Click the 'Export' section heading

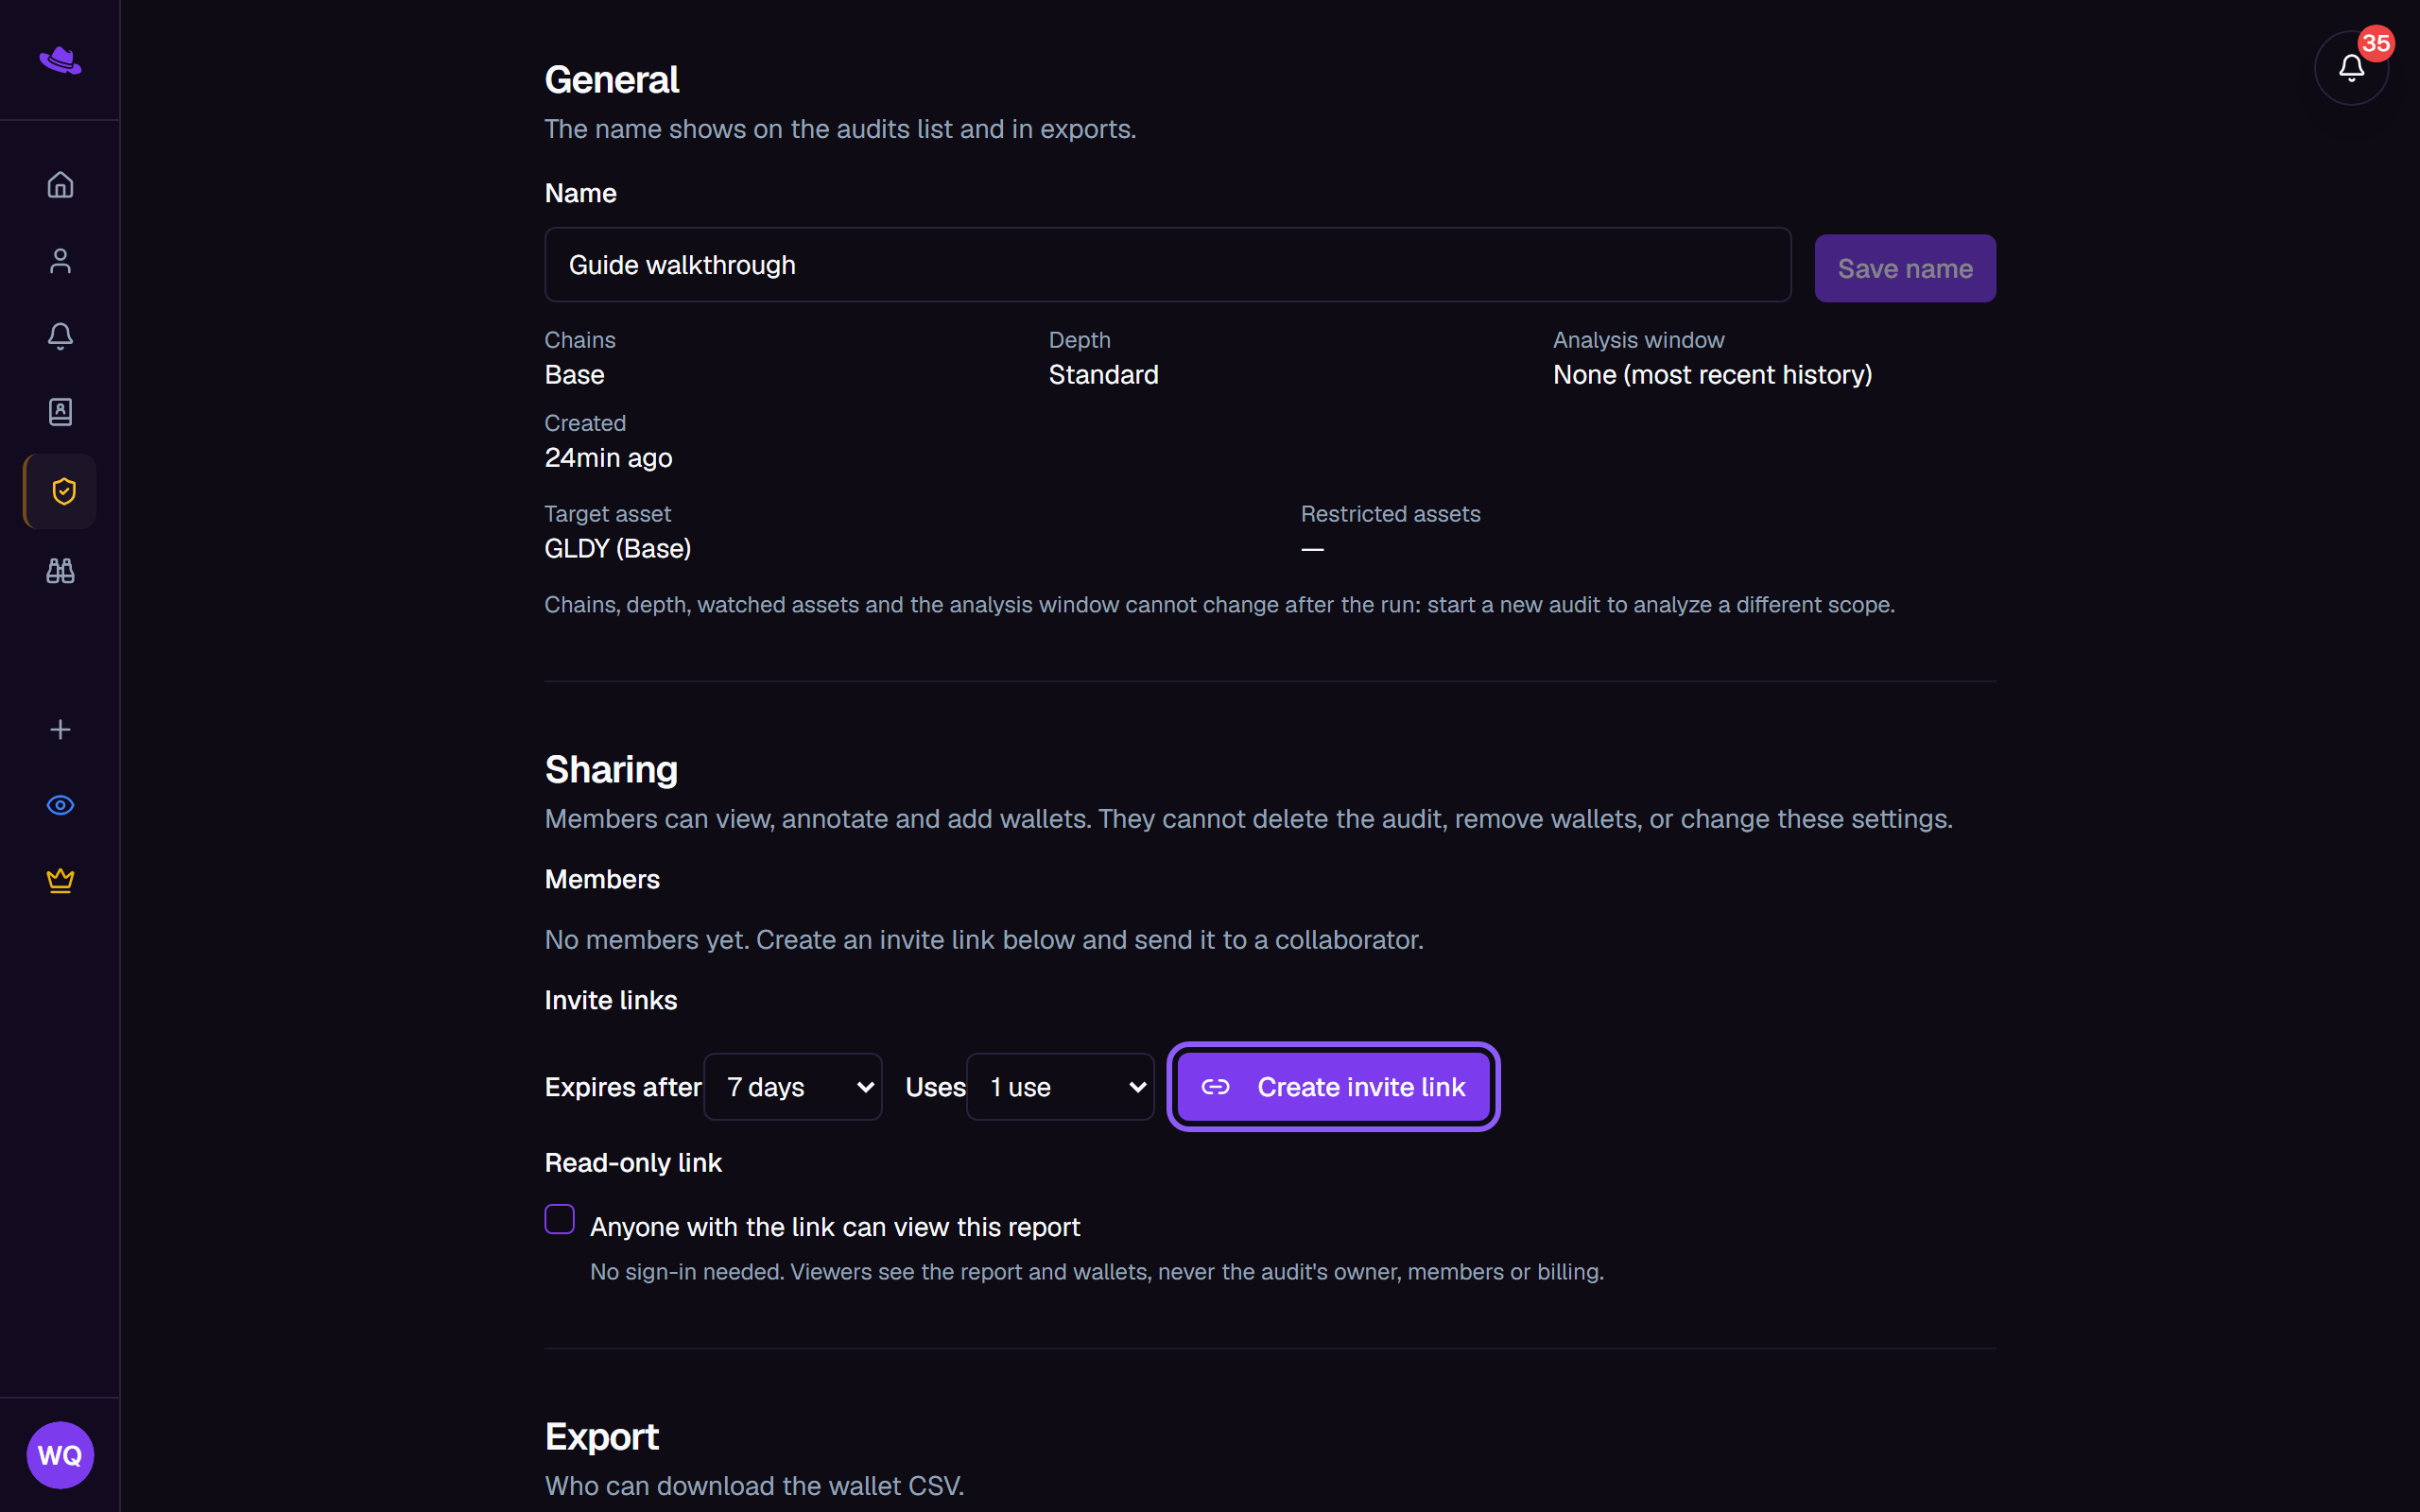point(601,1437)
